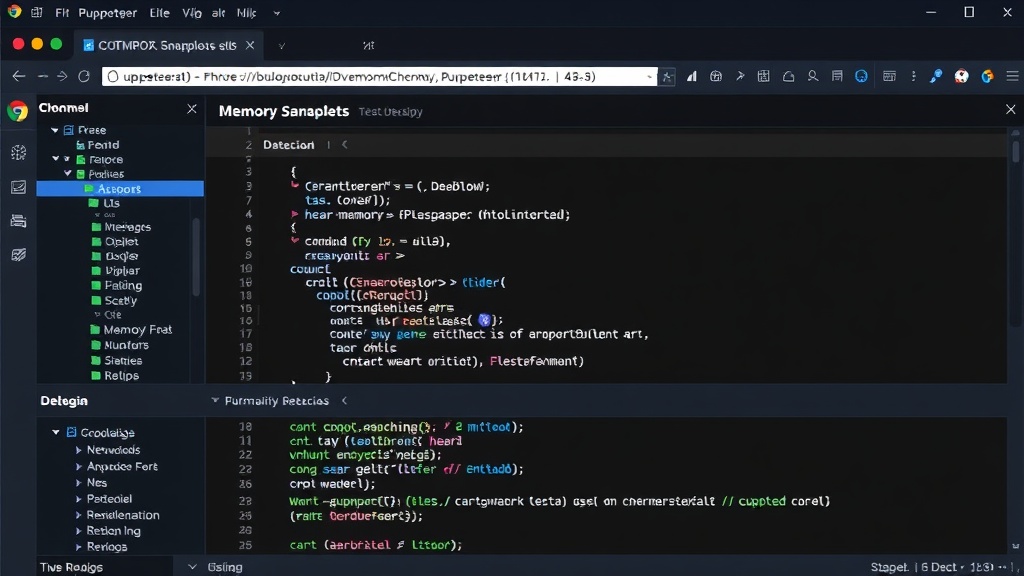Select the Oieliet folder
1024x576 pixels.
click(x=115, y=242)
